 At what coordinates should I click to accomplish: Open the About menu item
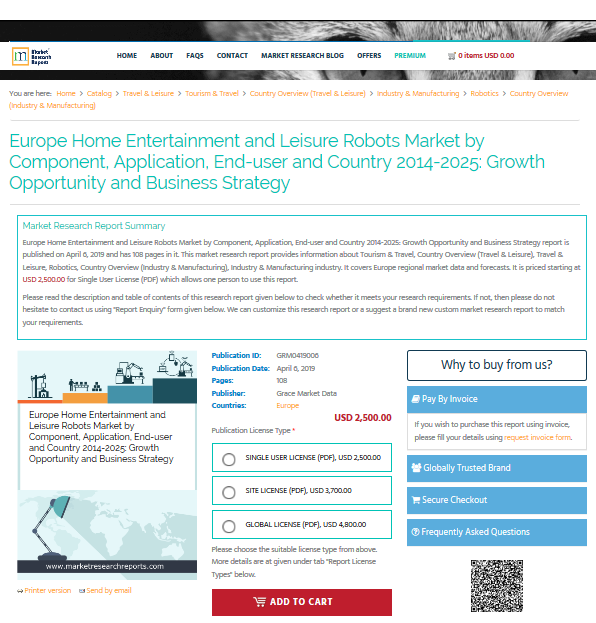click(x=161, y=56)
